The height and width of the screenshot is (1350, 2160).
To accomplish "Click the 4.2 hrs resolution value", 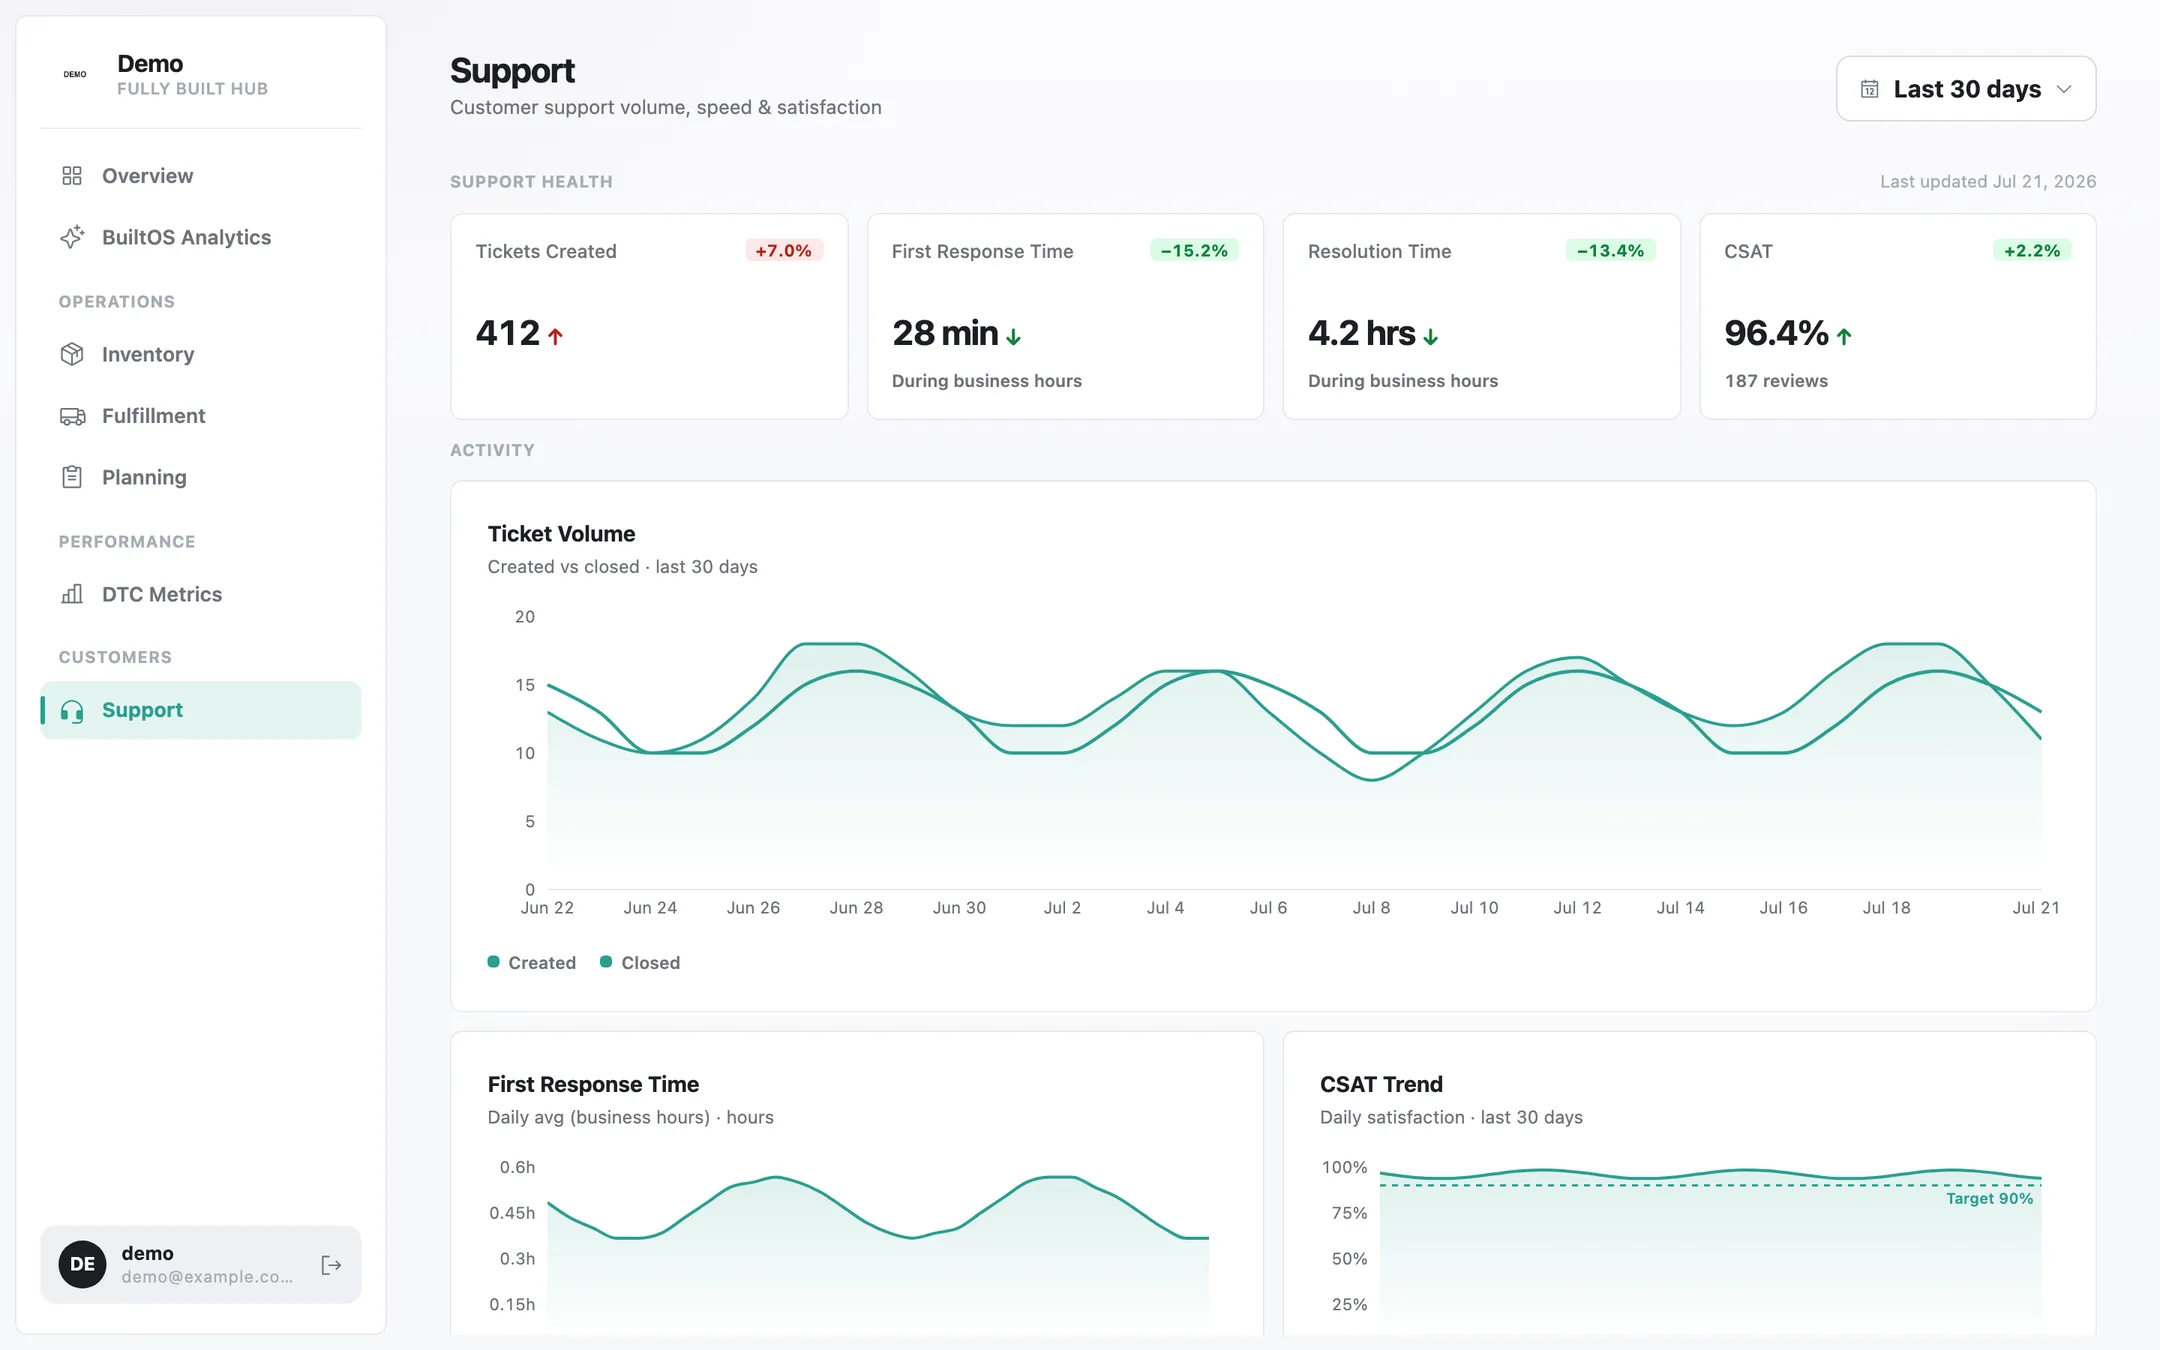I will 1362,333.
